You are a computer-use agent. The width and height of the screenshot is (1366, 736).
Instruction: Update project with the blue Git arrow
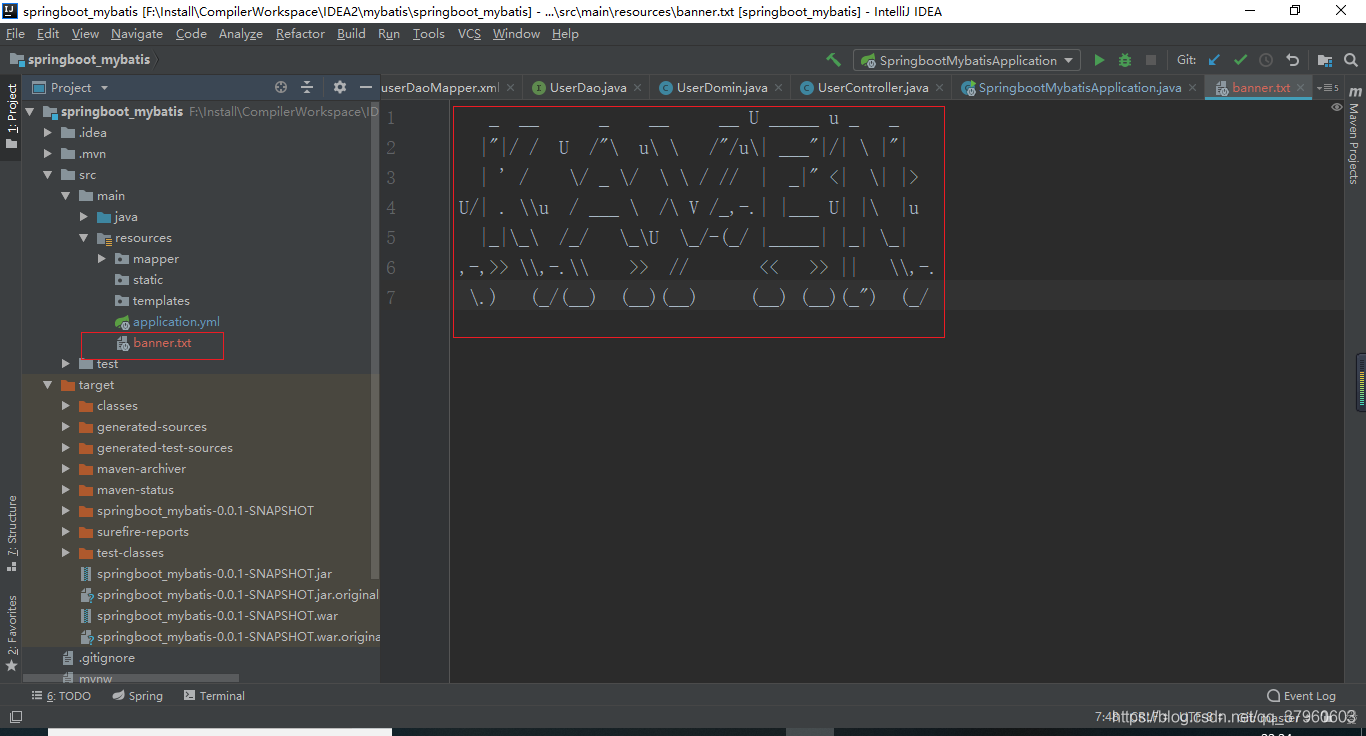click(x=1215, y=60)
